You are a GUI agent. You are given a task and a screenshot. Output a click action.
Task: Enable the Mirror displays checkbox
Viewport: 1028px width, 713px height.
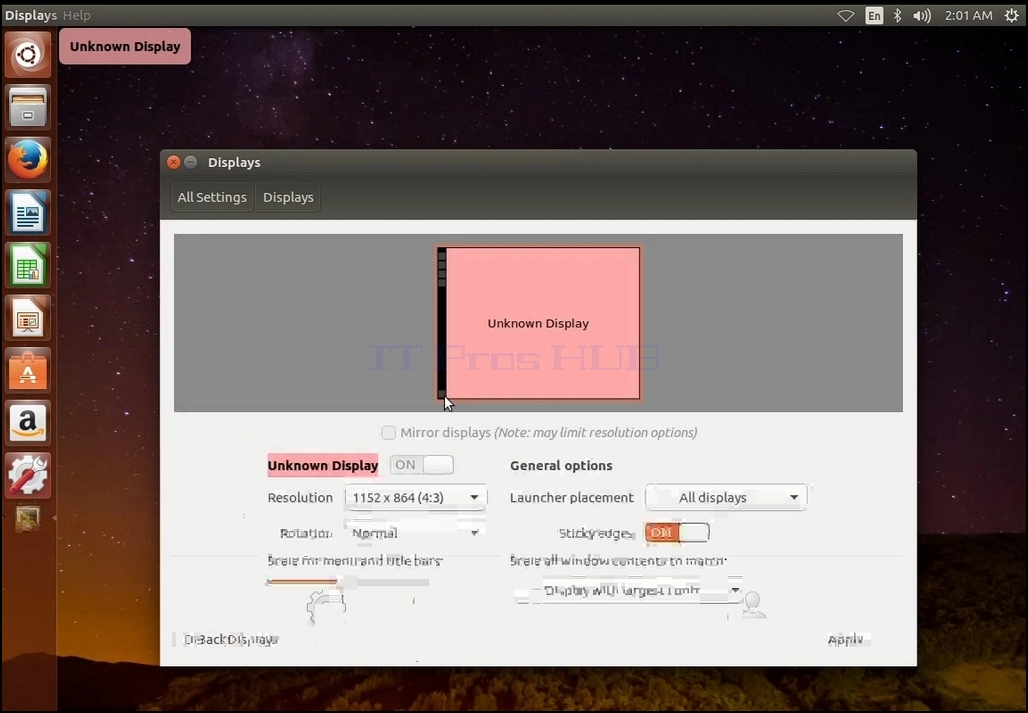point(389,433)
